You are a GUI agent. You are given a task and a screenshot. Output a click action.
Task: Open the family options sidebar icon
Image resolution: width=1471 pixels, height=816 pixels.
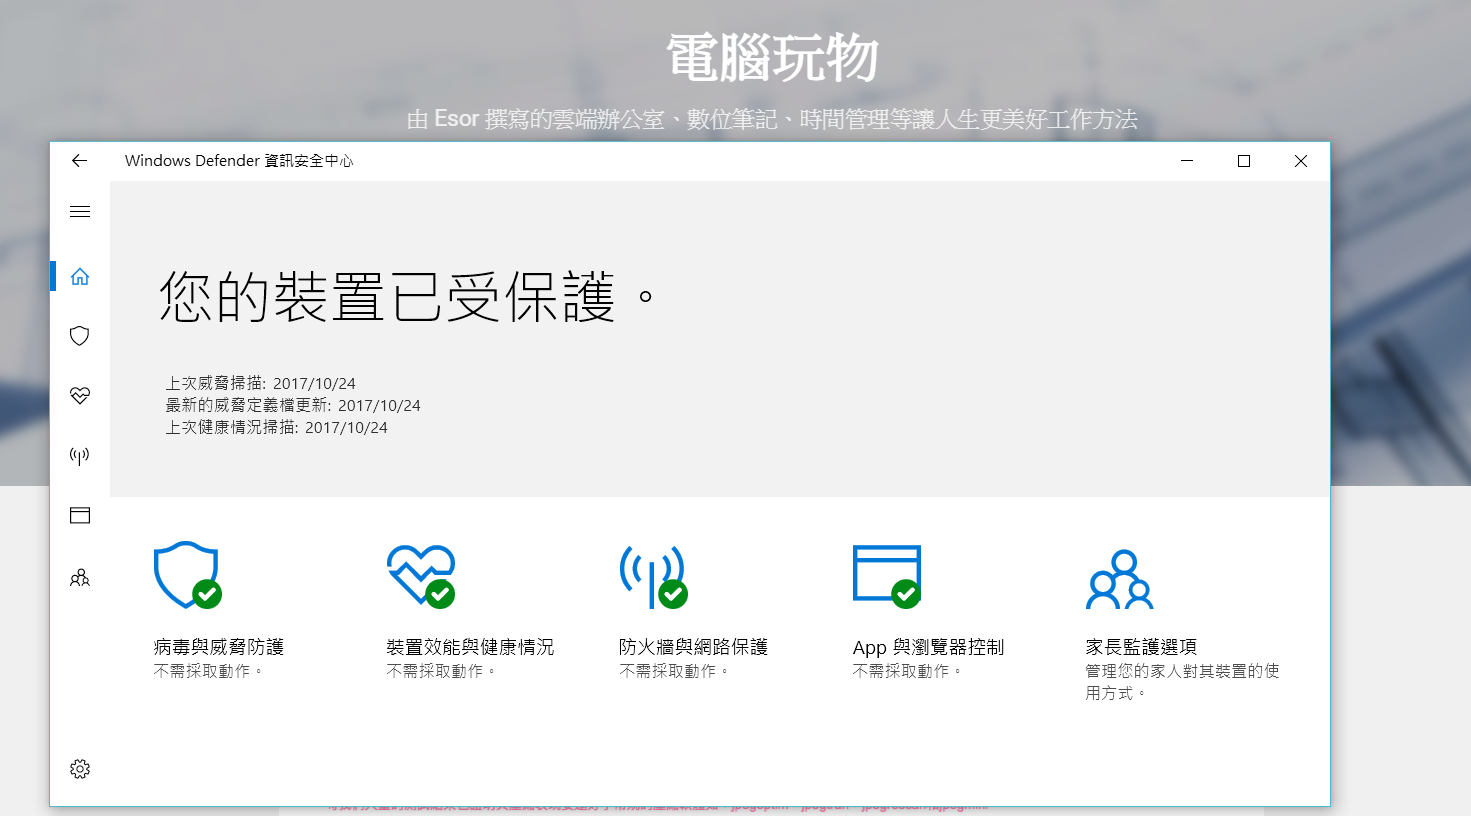tap(80, 577)
